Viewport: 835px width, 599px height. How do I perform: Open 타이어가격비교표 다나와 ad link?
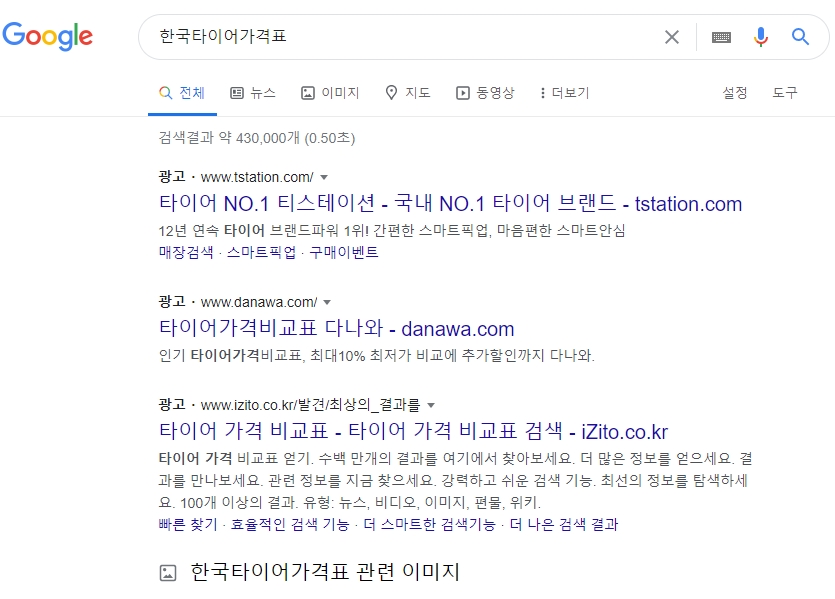click(x=337, y=329)
